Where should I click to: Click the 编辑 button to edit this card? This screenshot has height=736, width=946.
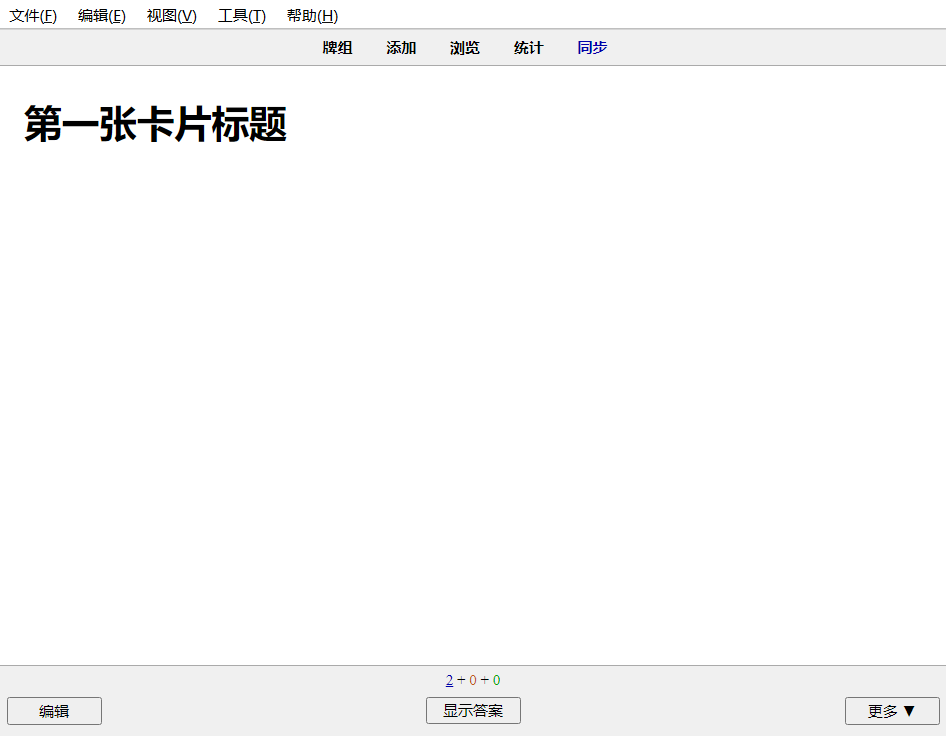(x=54, y=710)
